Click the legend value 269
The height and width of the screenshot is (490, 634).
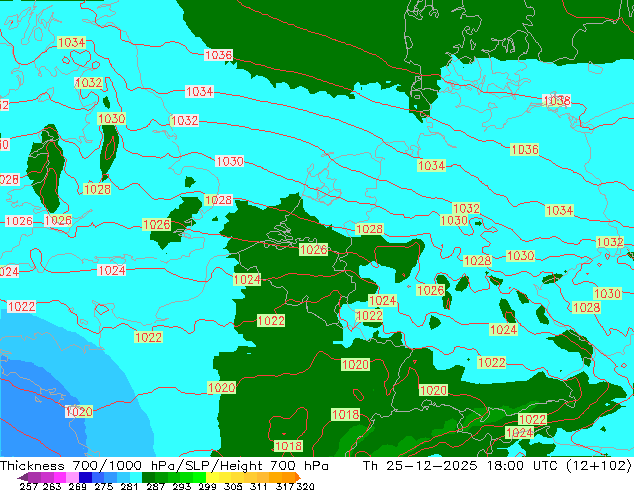[x=77, y=486]
